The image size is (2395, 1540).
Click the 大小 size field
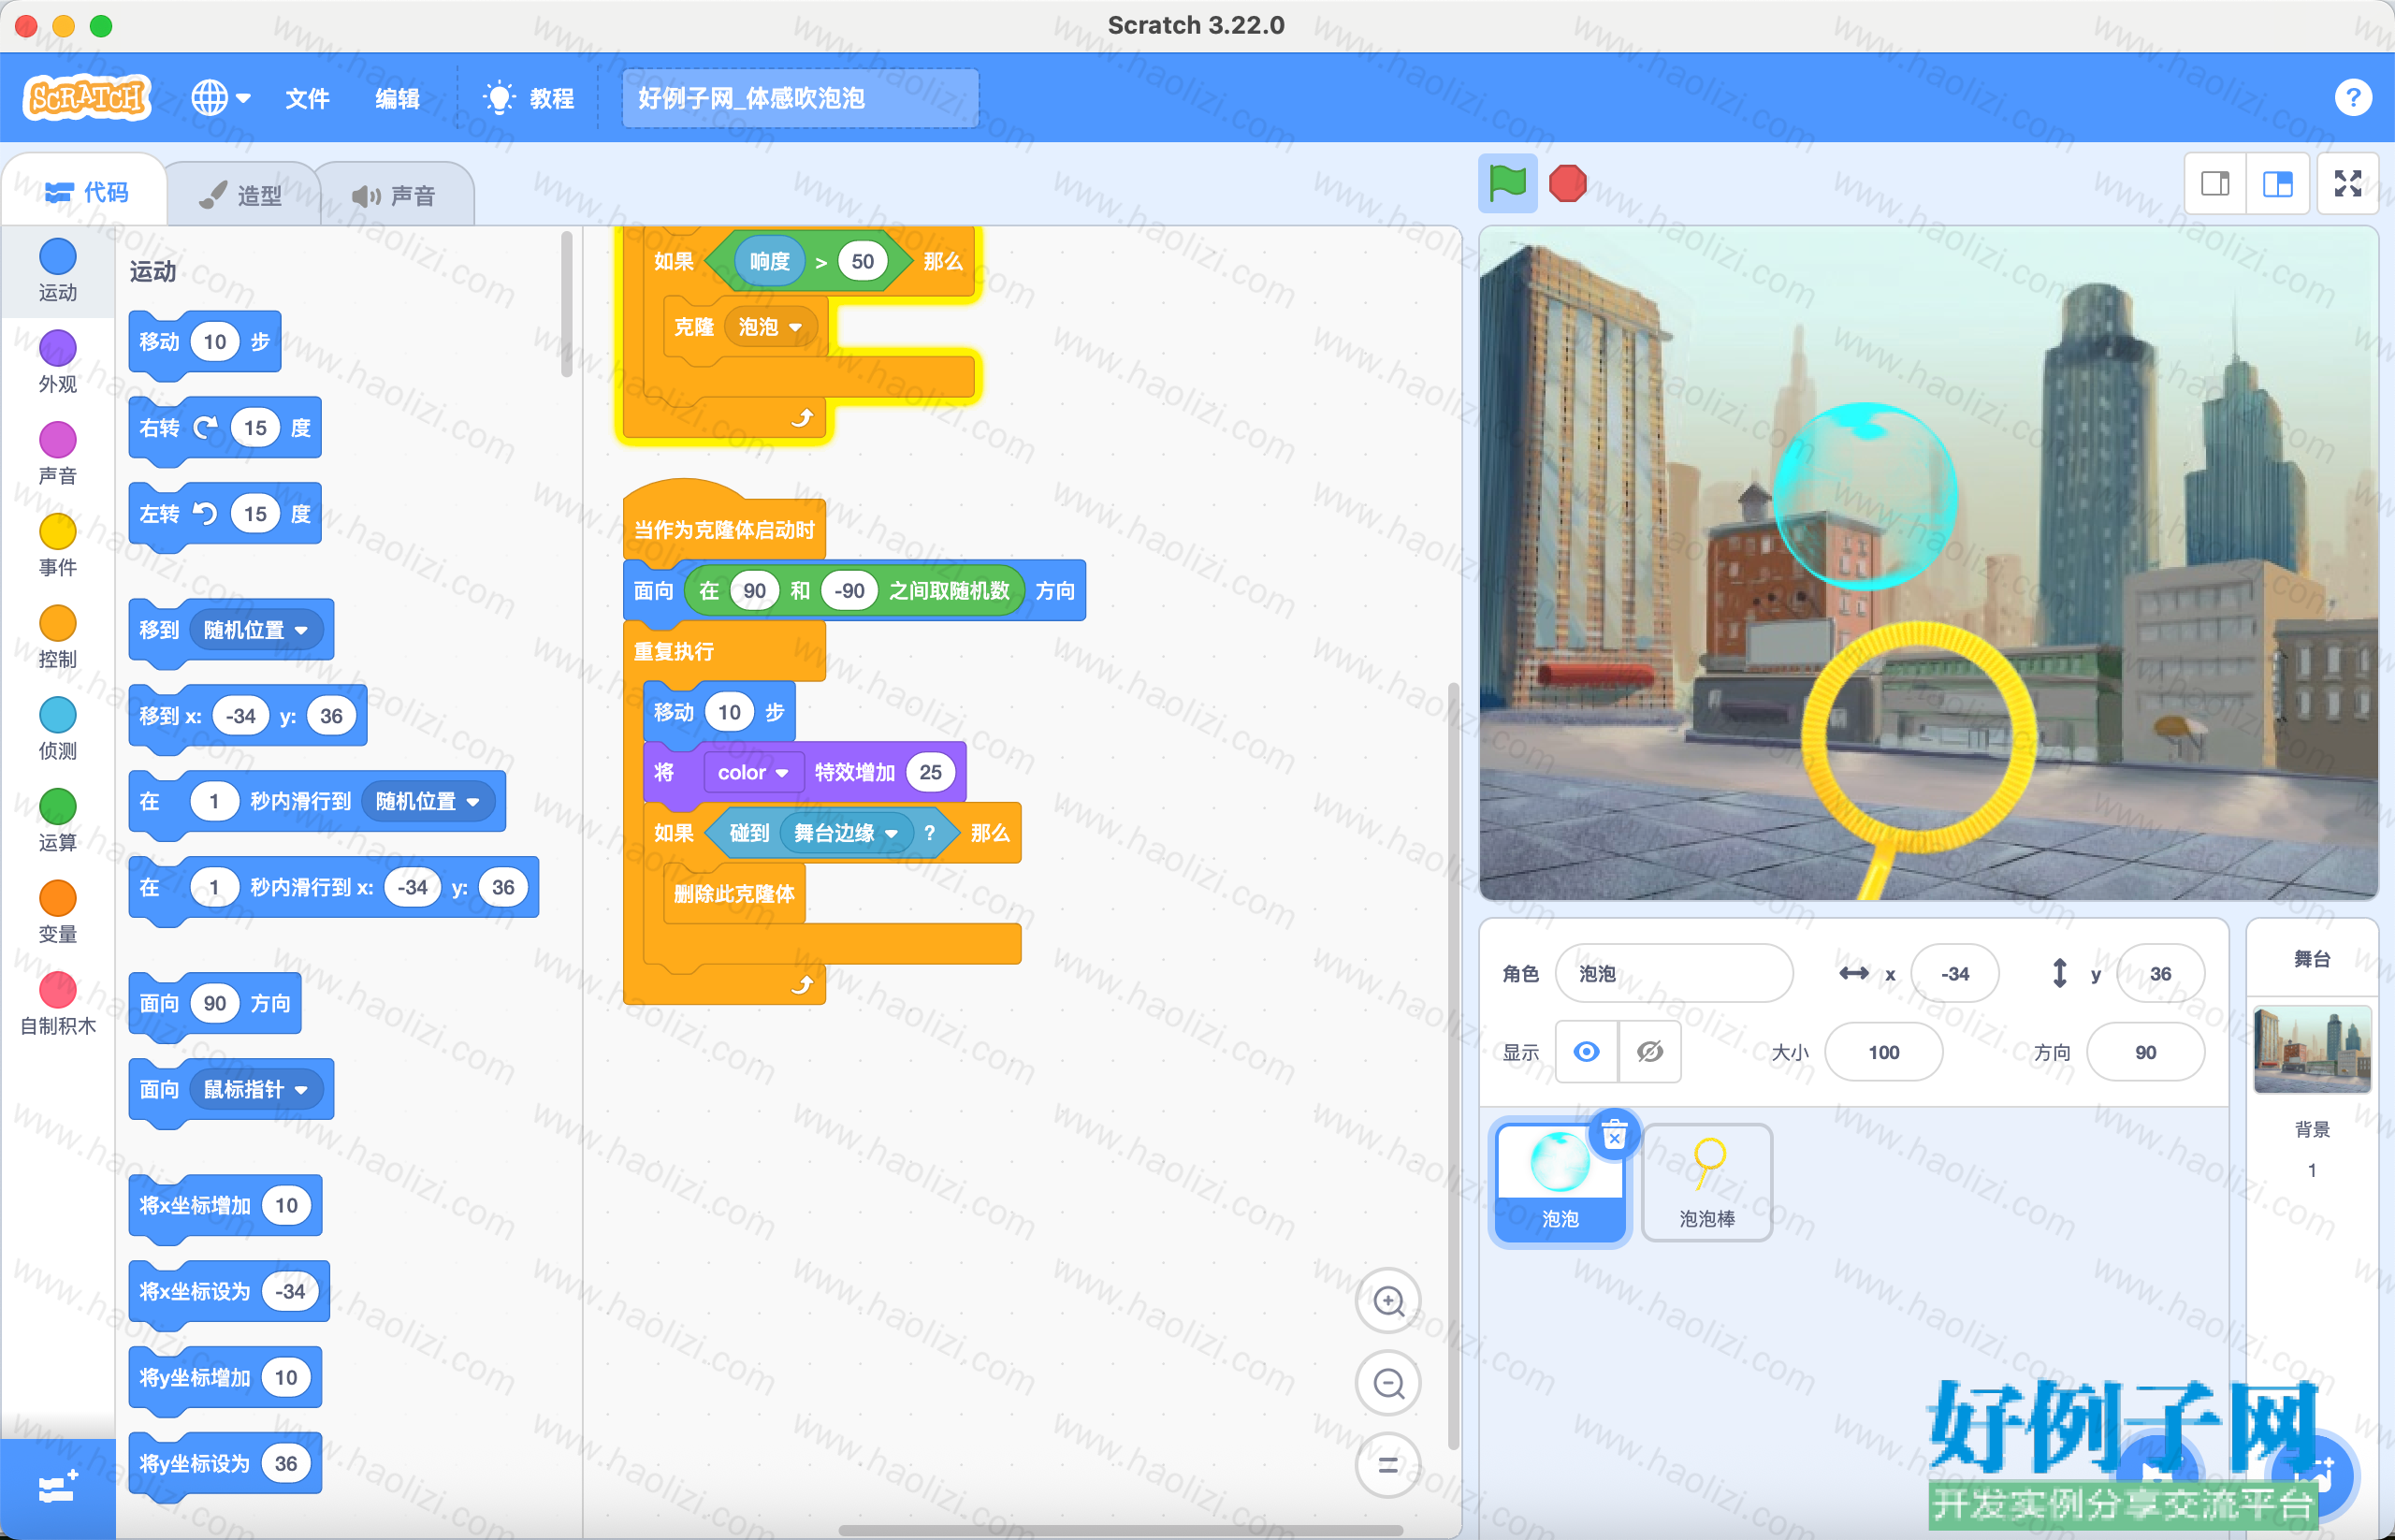[x=1883, y=1052]
